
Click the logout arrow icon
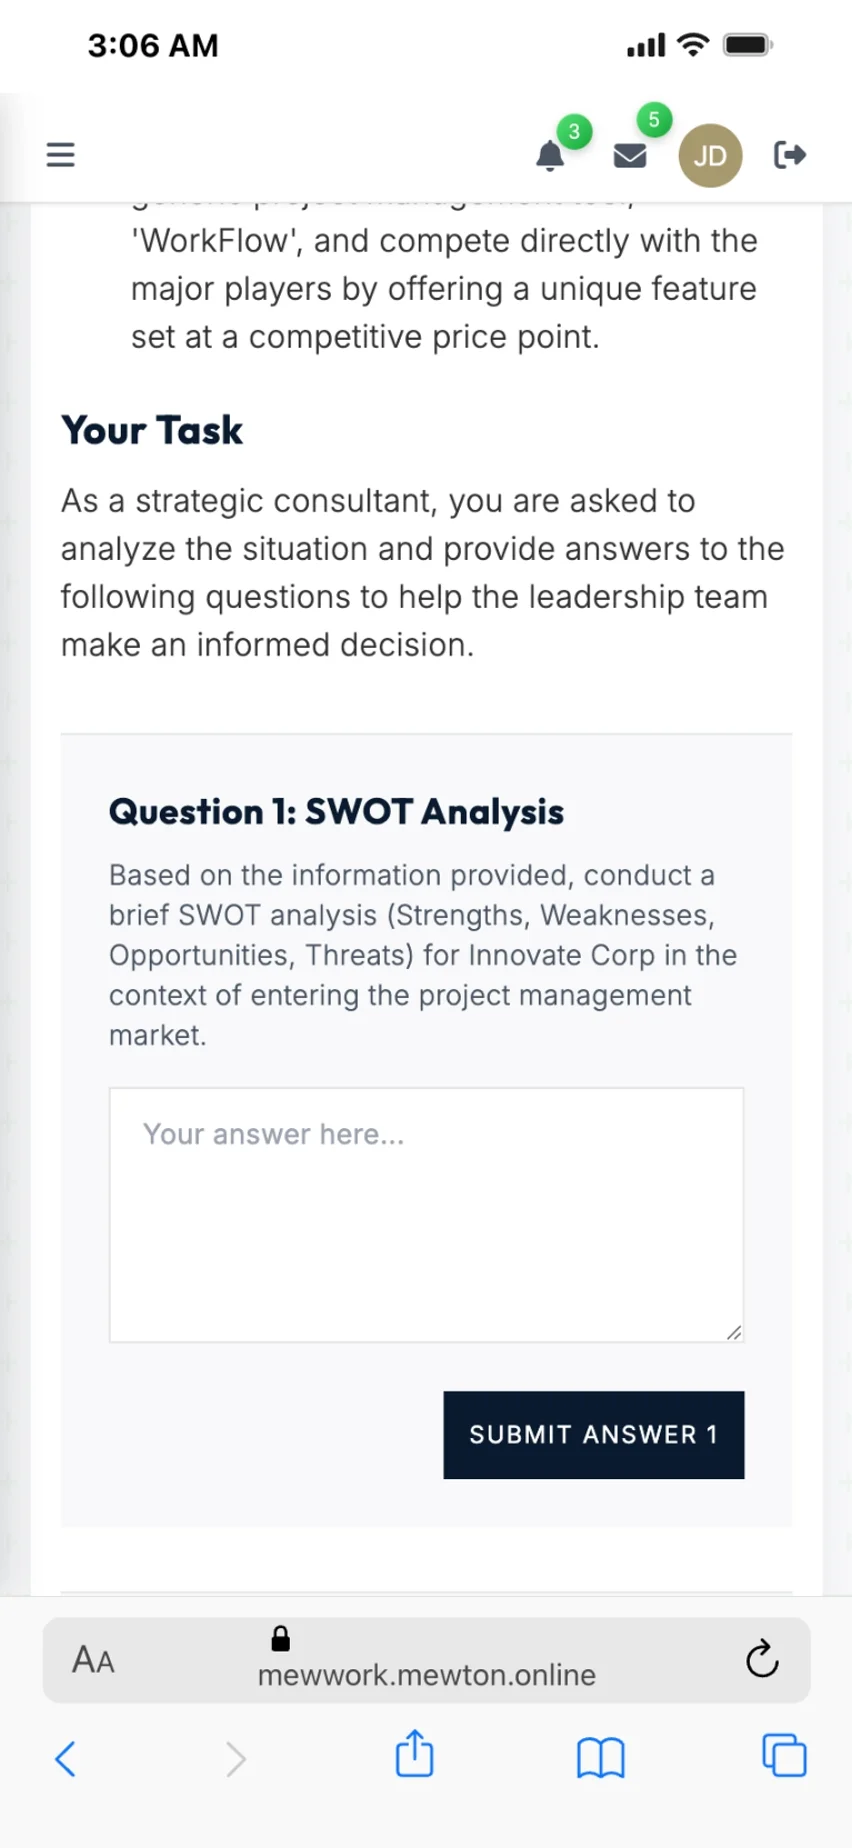[790, 155]
